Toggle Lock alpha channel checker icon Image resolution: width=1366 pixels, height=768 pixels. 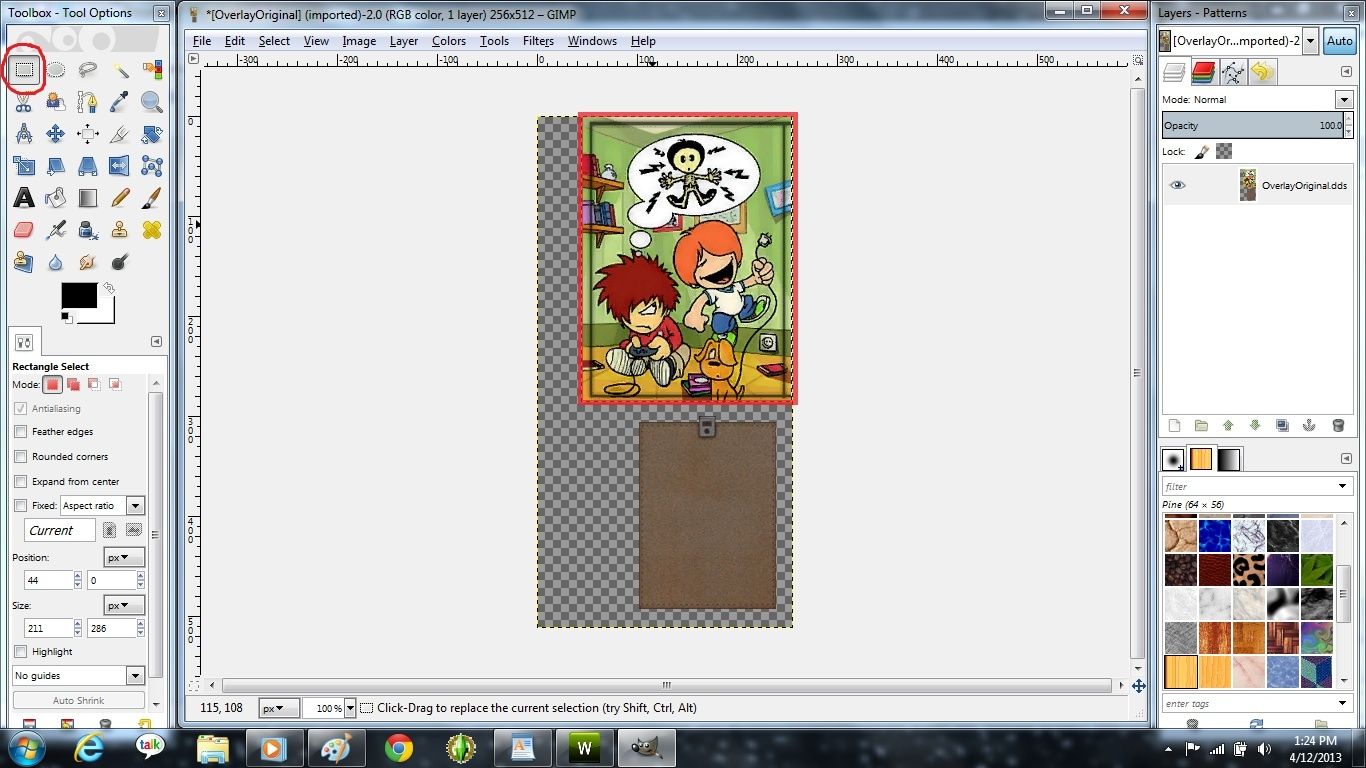1224,152
